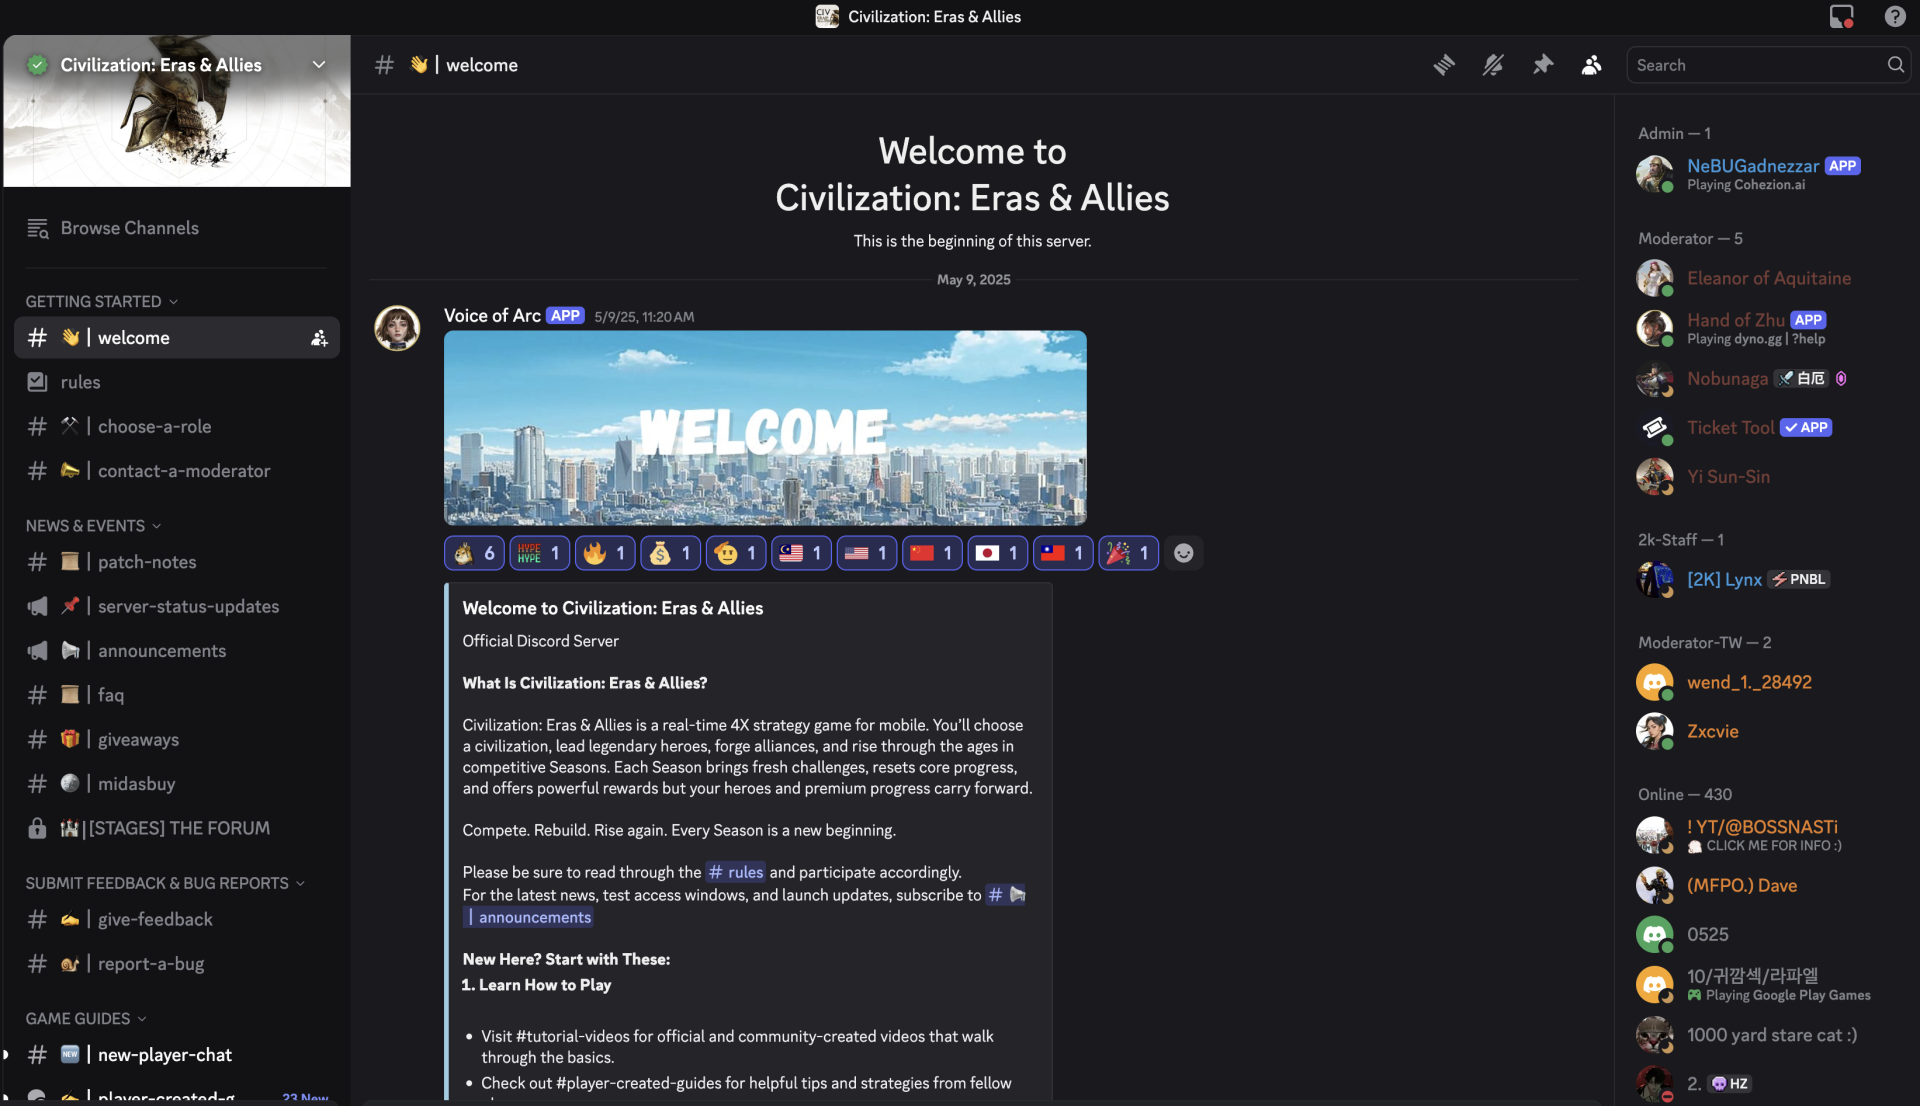The image size is (1920, 1106).
Task: Click the search magnifier icon
Action: 1895,65
